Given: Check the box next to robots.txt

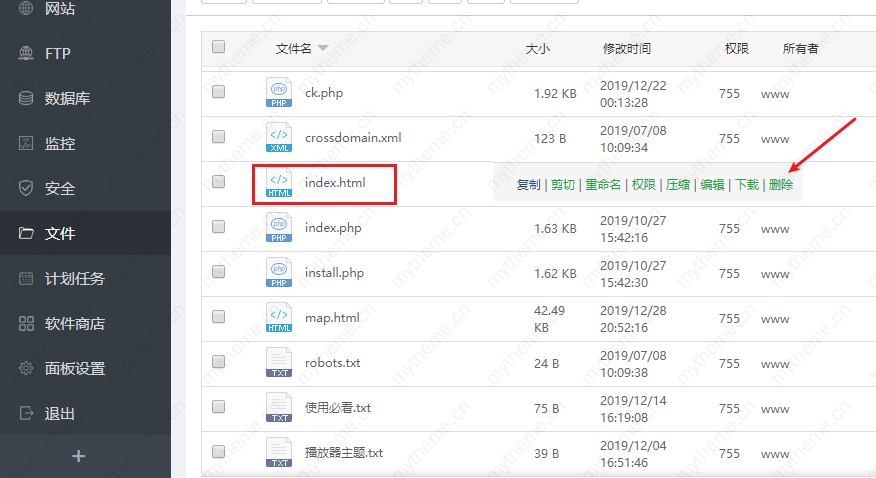Looking at the screenshot, I should coord(219,362).
